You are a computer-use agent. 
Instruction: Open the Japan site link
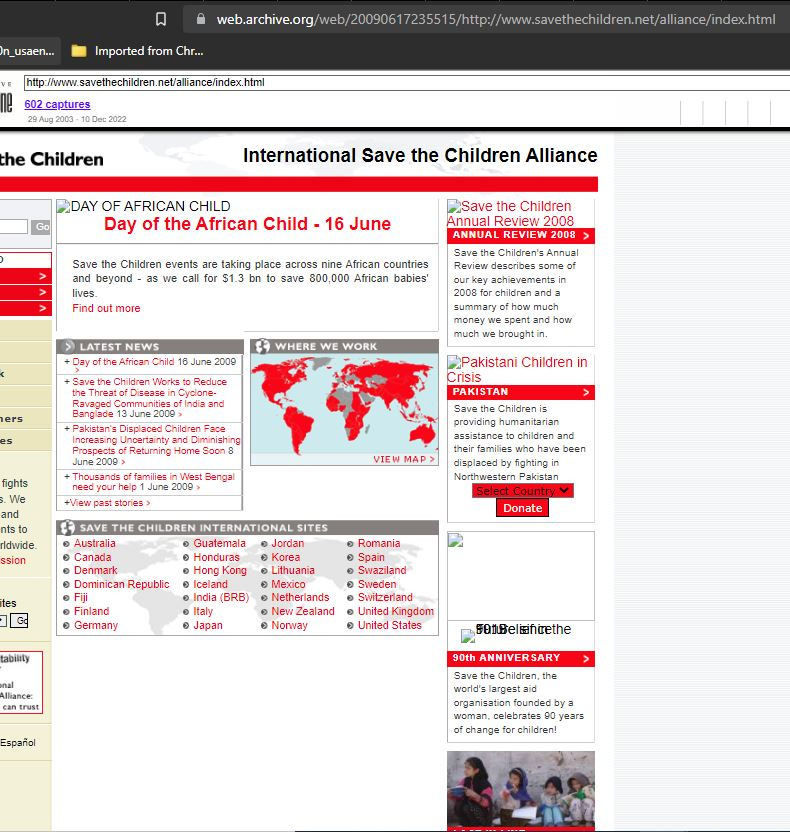click(207, 625)
